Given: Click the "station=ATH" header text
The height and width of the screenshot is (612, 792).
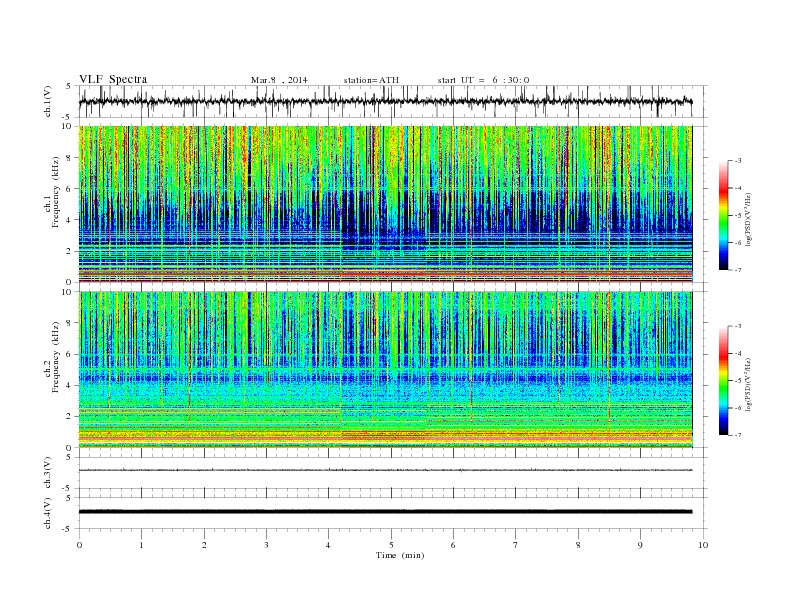Looking at the screenshot, I should click(x=371, y=80).
